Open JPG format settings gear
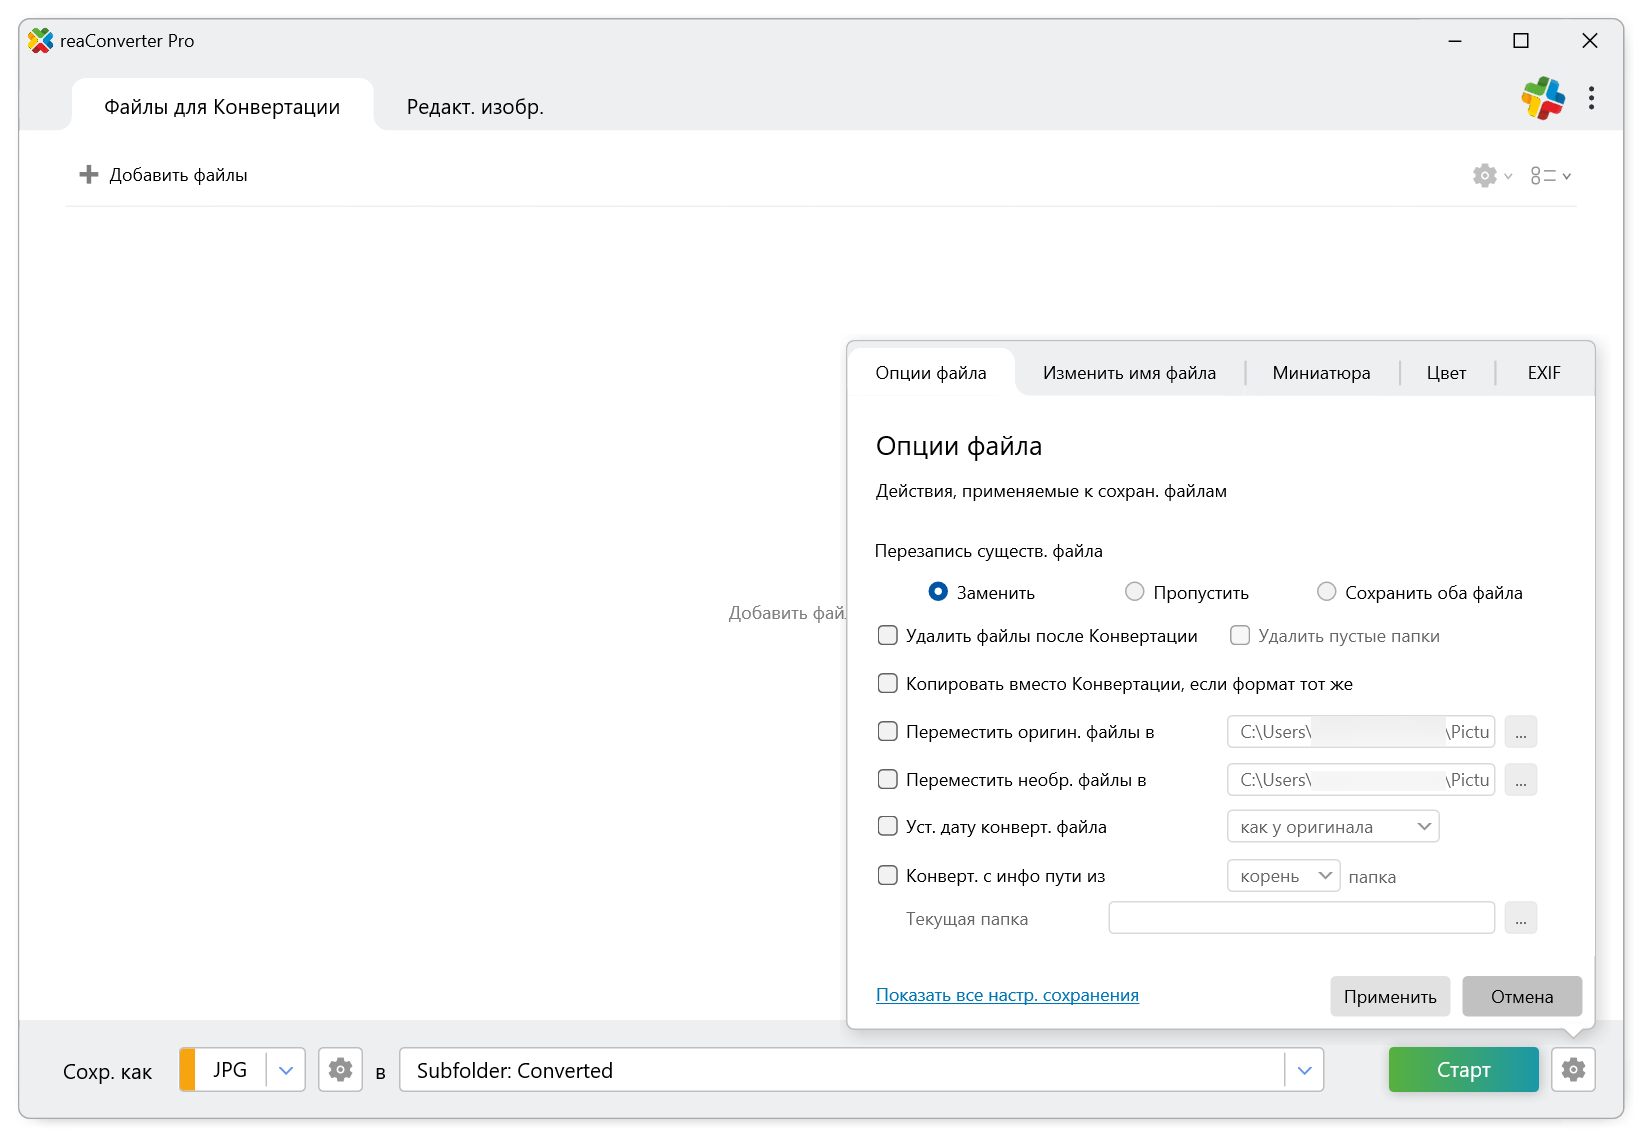Image resolution: width=1641 pixels, height=1137 pixels. tap(340, 1070)
